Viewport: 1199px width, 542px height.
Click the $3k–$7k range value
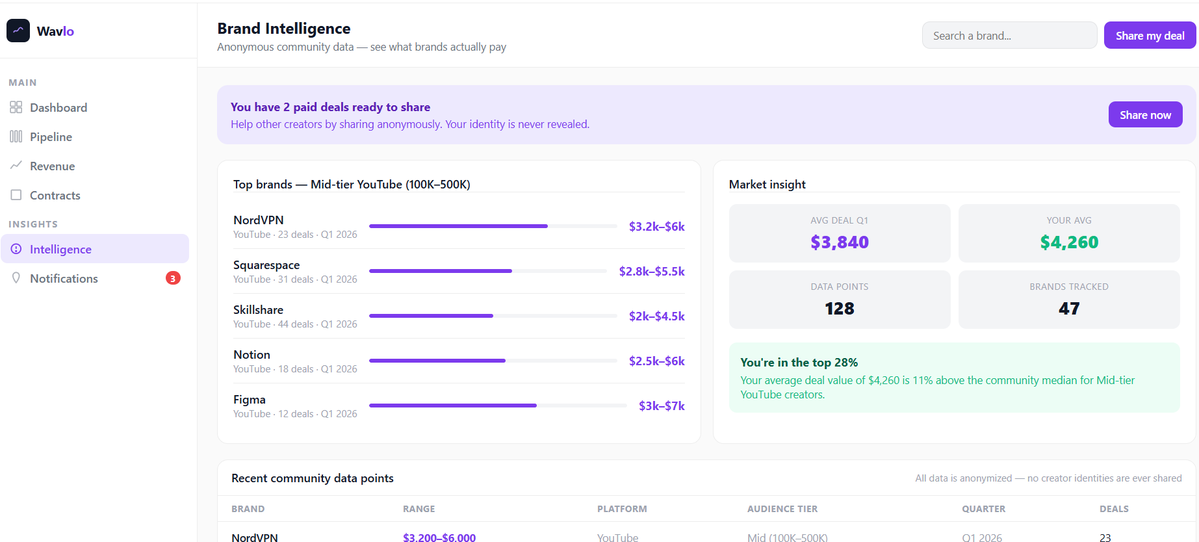(x=661, y=405)
